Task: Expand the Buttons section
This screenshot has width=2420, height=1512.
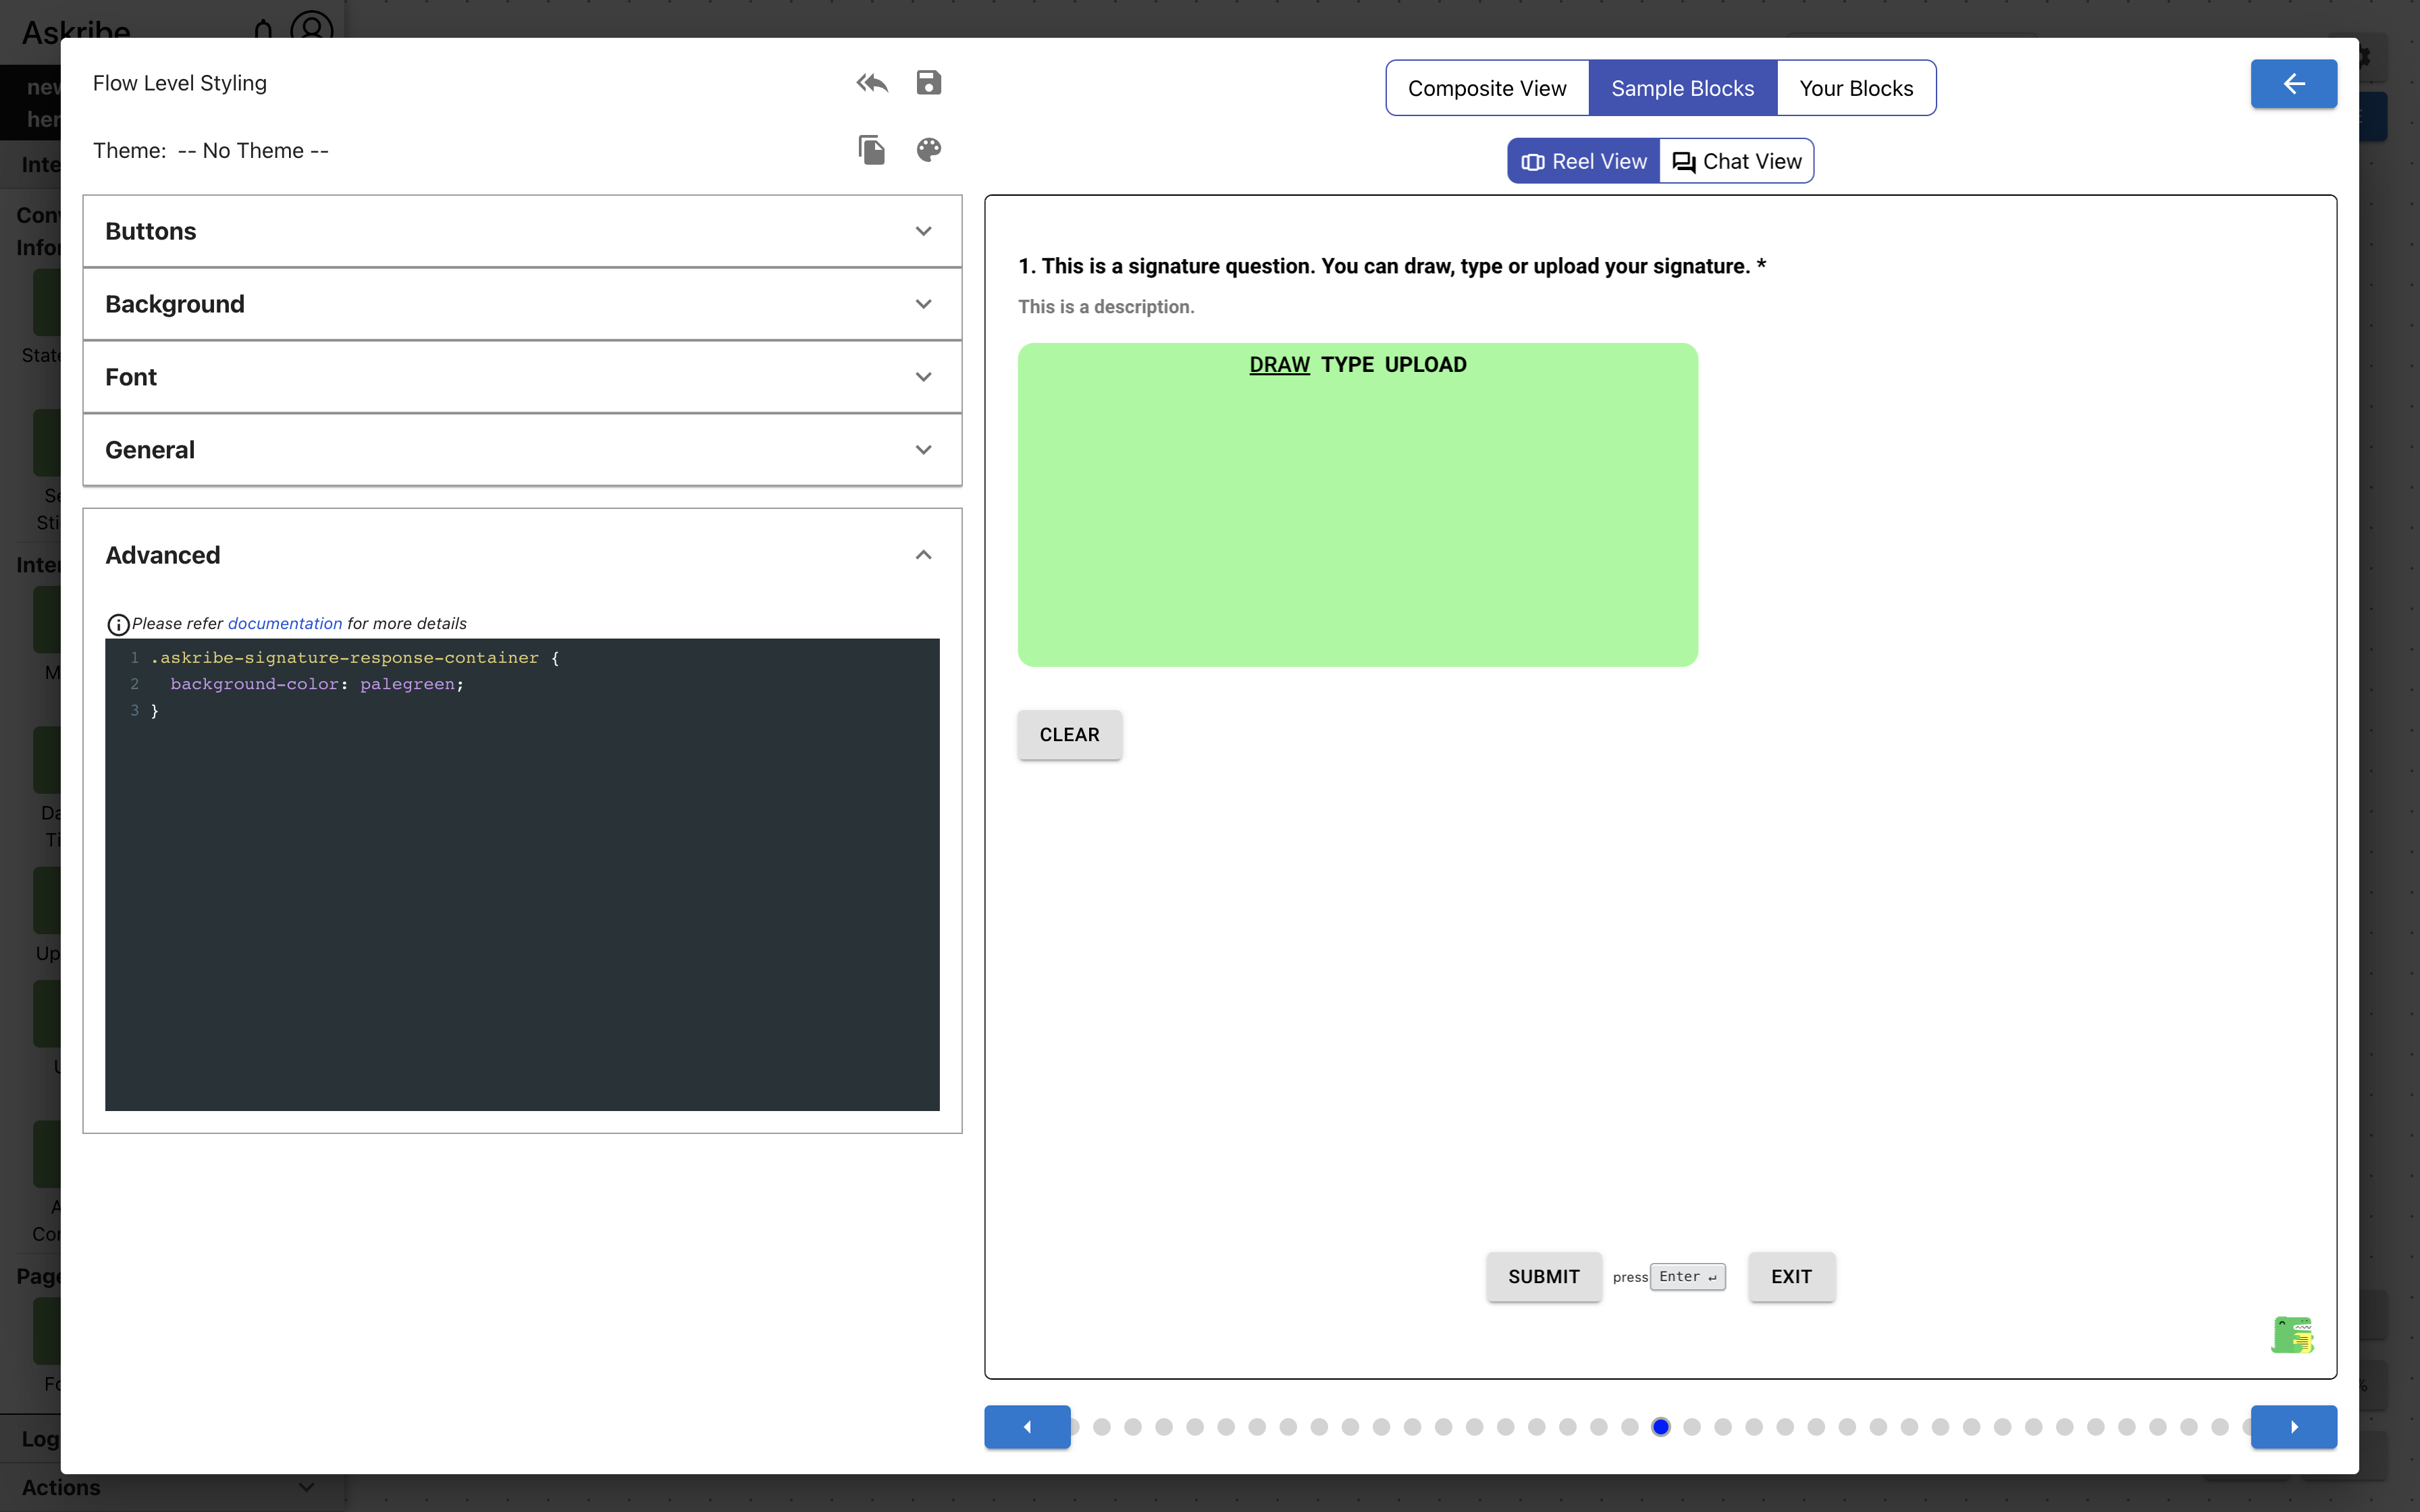Action: [522, 231]
